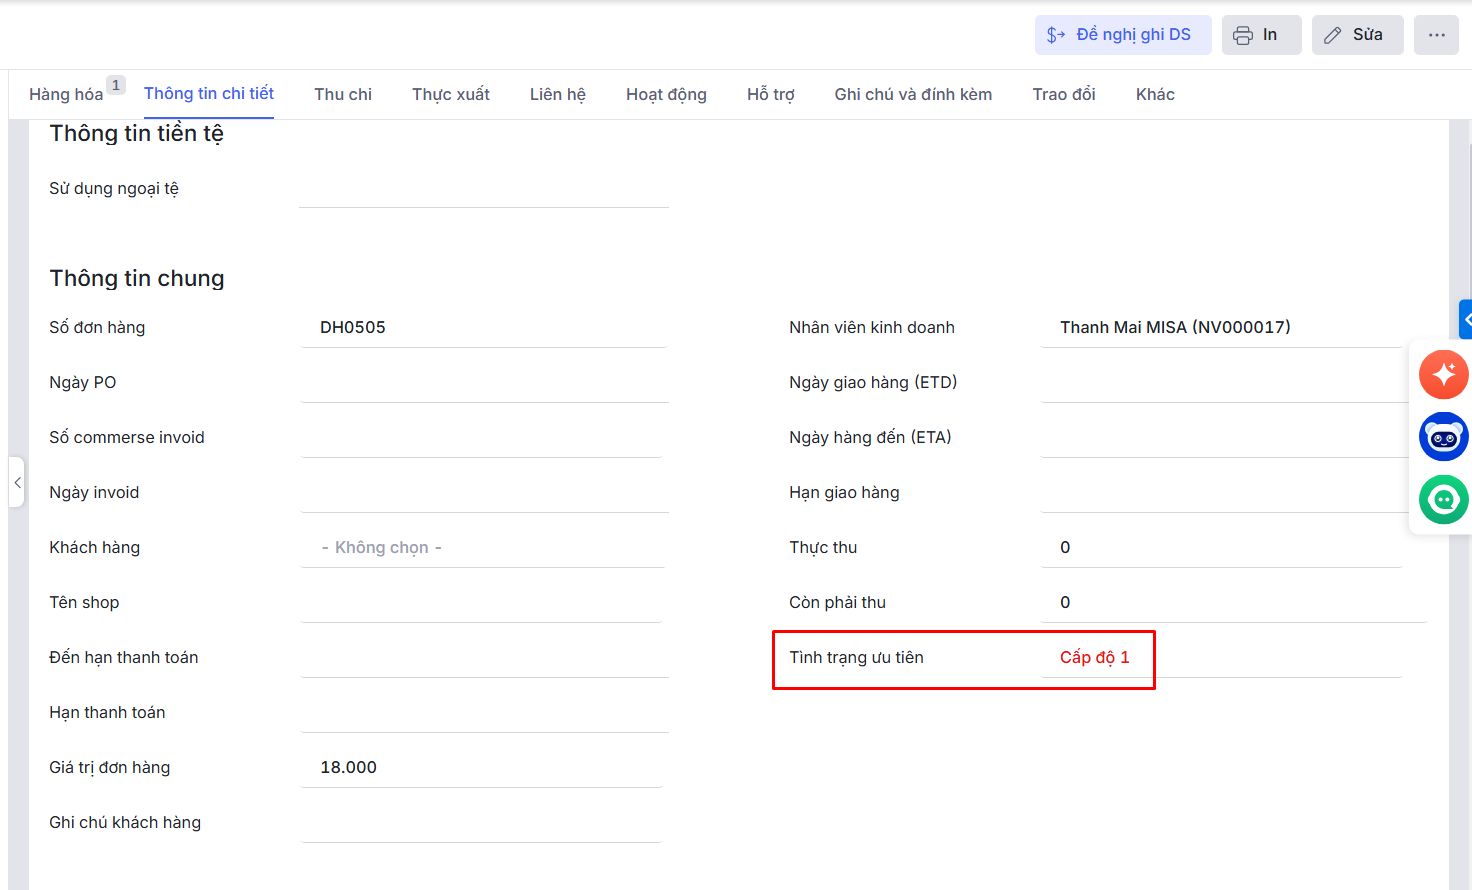Go to the Thực xuất tab
Image resolution: width=1472 pixels, height=890 pixels.
tap(450, 94)
